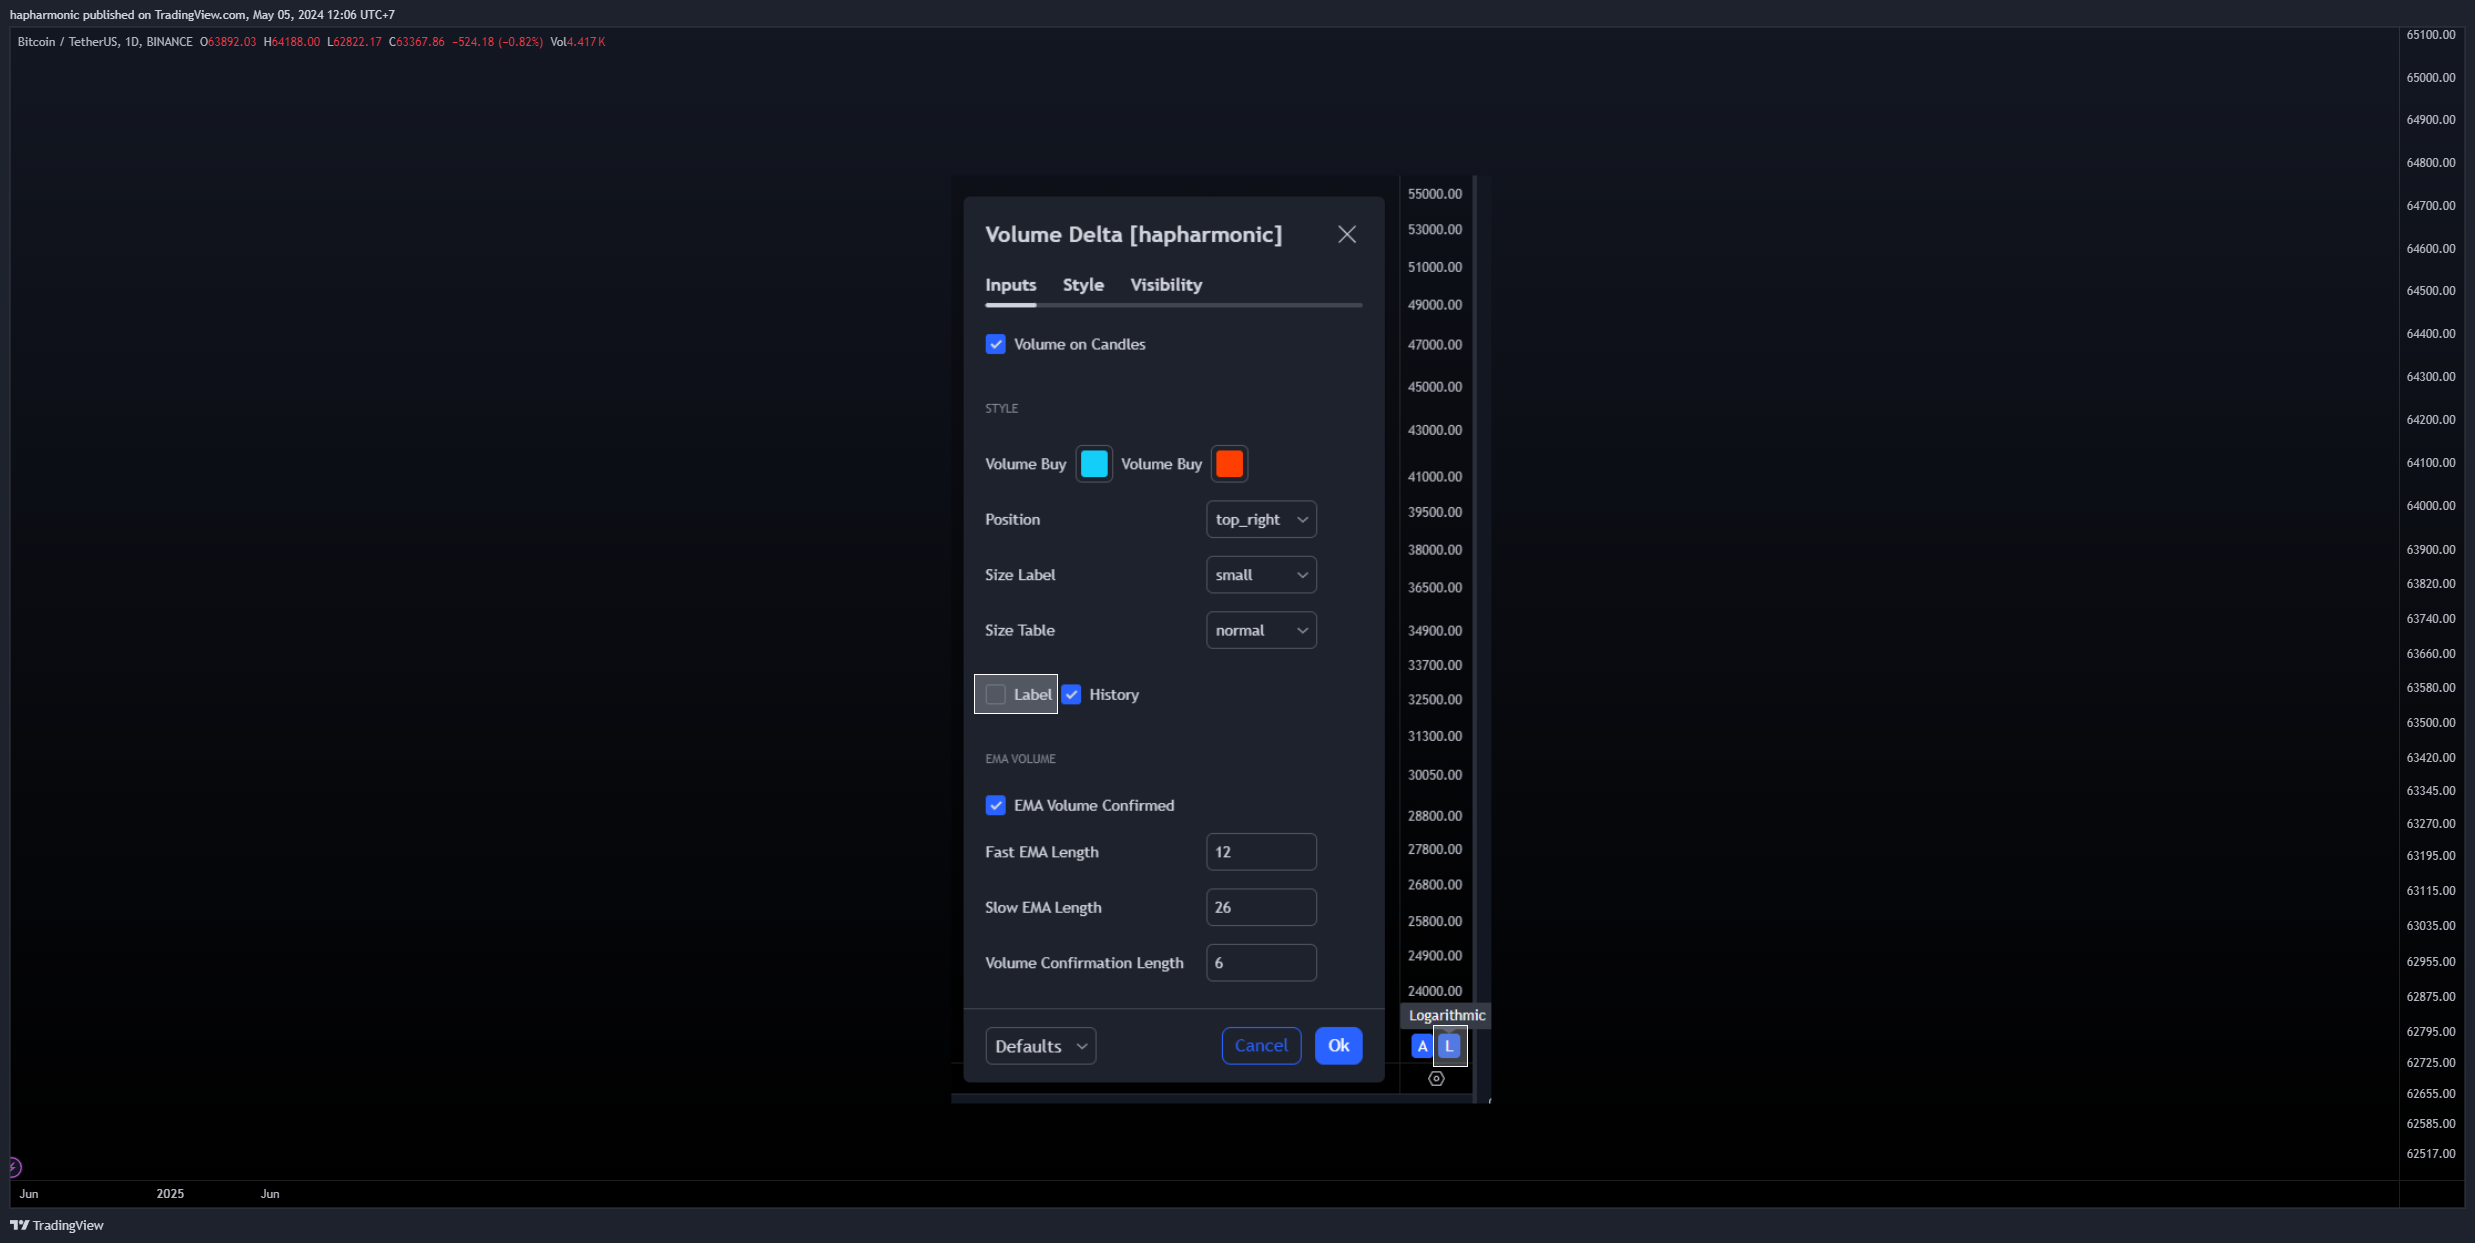Switch to the Visibility tab
This screenshot has width=2475, height=1243.
point(1166,285)
